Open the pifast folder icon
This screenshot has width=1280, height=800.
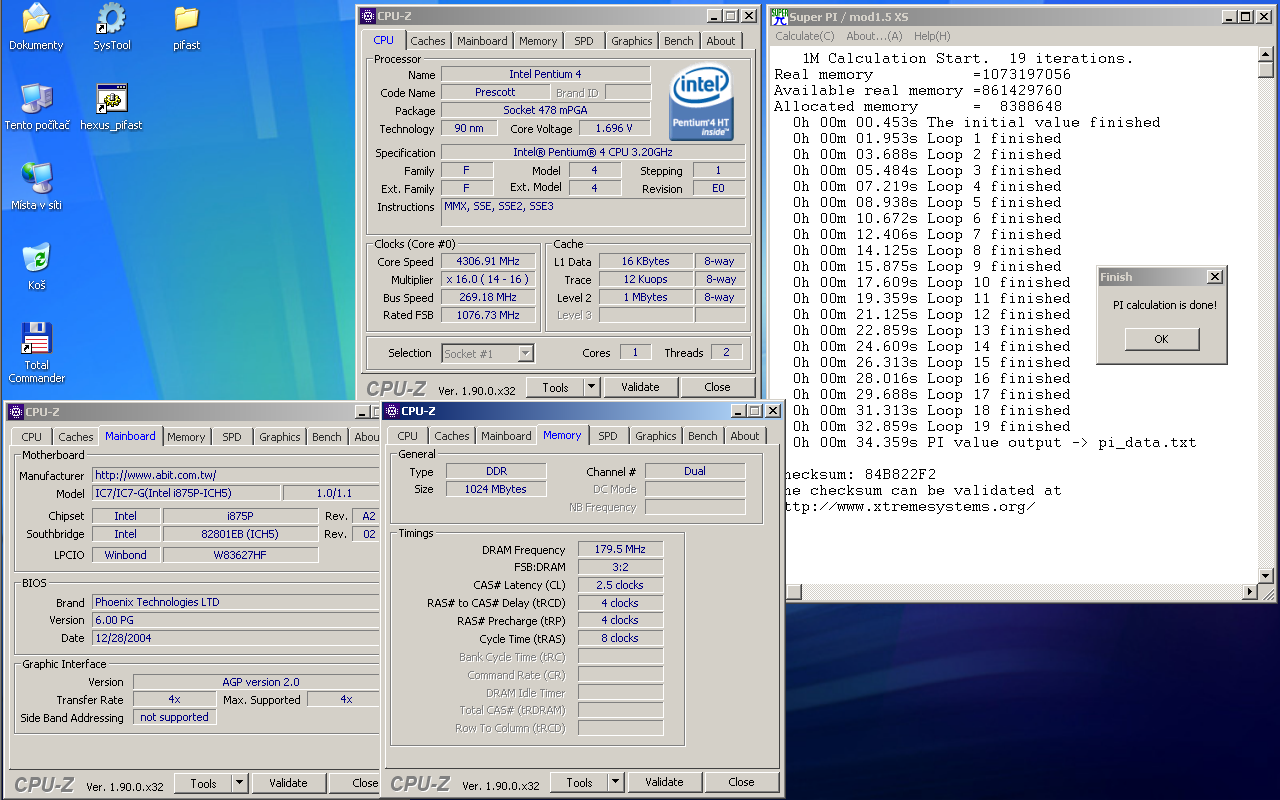pos(186,27)
